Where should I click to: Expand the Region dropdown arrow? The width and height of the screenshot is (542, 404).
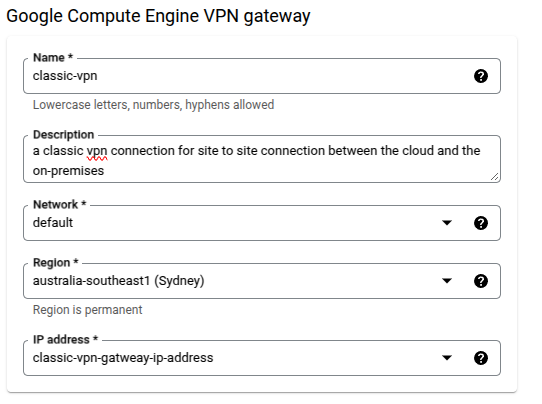tap(447, 281)
